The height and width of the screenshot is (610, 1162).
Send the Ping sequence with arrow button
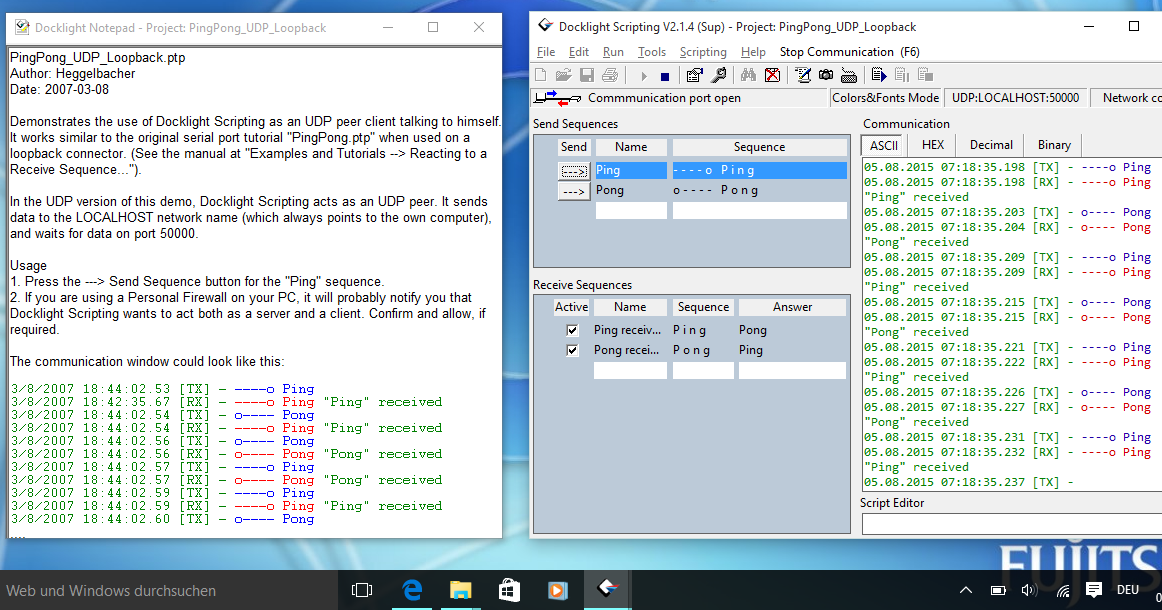click(574, 170)
